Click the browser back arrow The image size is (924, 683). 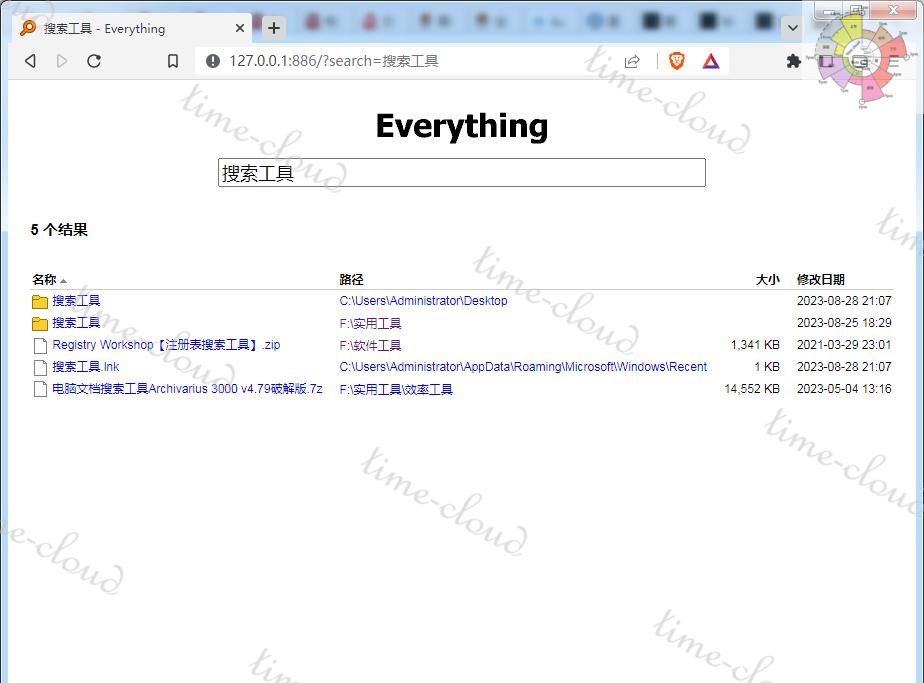[x=30, y=61]
